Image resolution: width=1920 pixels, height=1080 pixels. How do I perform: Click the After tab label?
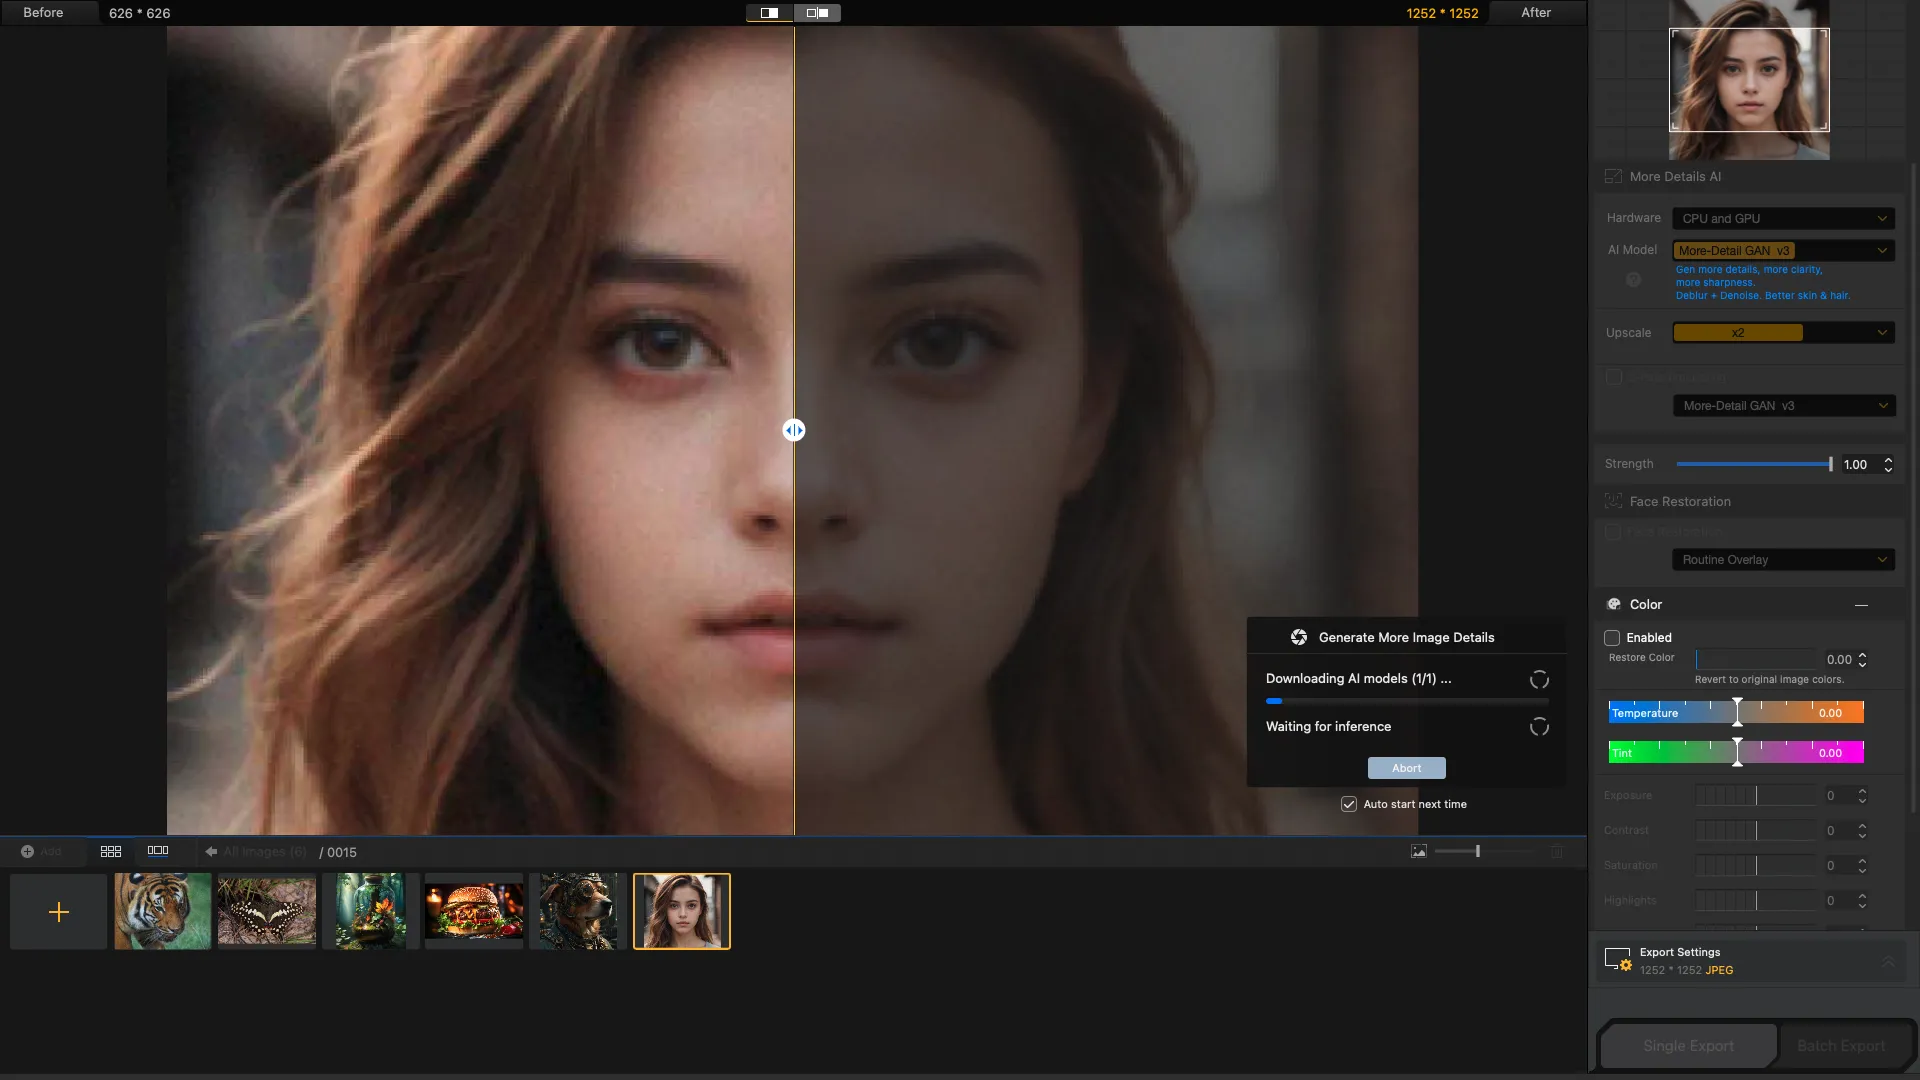[1536, 13]
